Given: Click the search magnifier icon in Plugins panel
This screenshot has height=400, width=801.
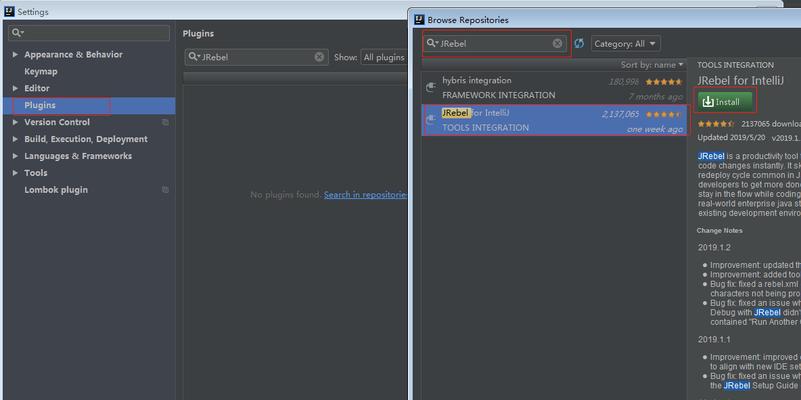Looking at the screenshot, I should pyautogui.click(x=194, y=57).
